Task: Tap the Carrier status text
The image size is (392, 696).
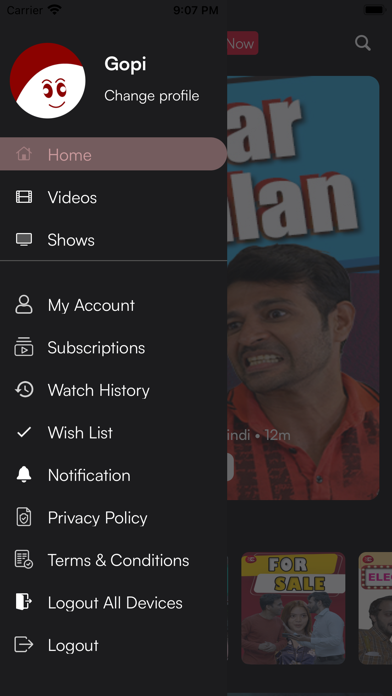Action: click(x=24, y=10)
